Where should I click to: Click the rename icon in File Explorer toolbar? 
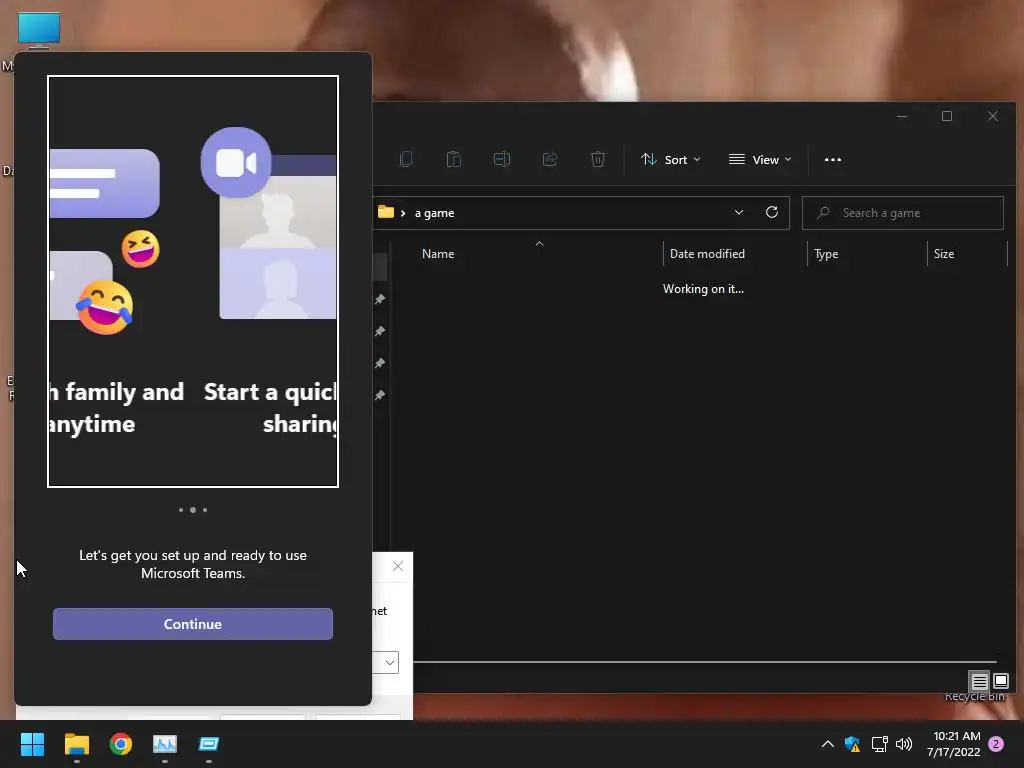click(502, 159)
